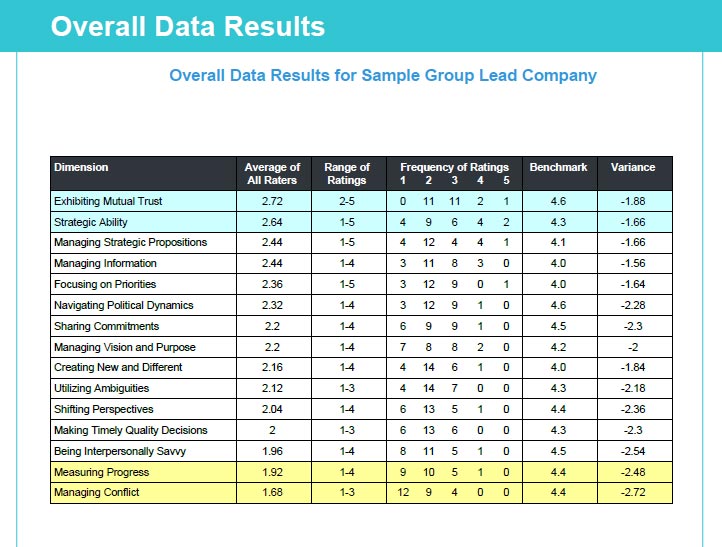The image size is (722, 547).
Task: Click variance -2.48 for Measuring Progress
Action: (x=633, y=472)
